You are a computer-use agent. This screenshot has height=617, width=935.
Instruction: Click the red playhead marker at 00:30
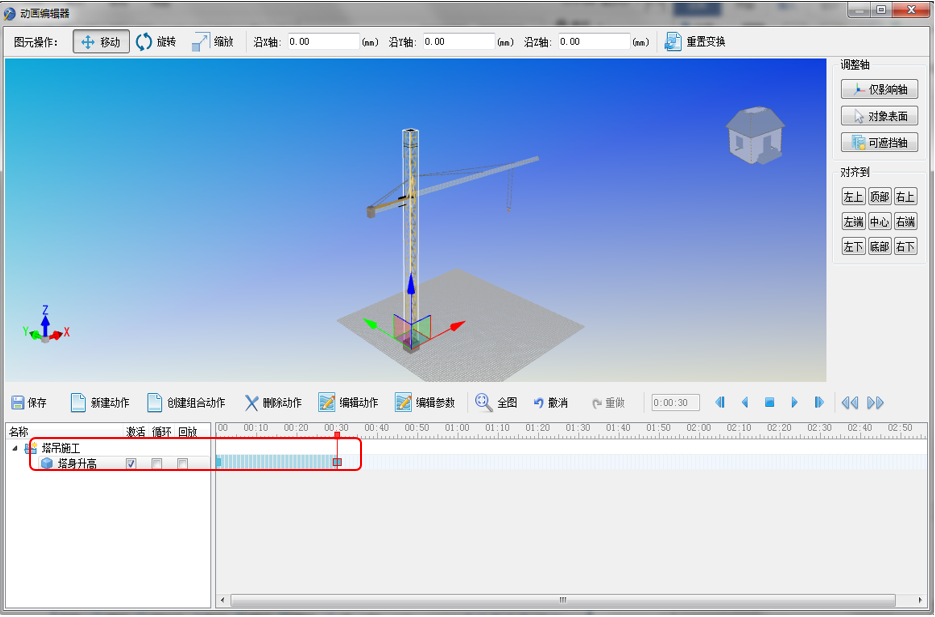[x=337, y=435]
